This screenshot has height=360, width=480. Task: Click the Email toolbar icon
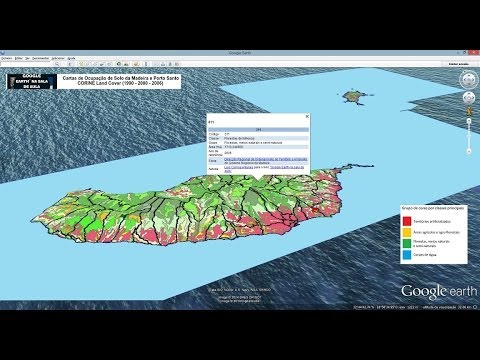click(x=155, y=64)
